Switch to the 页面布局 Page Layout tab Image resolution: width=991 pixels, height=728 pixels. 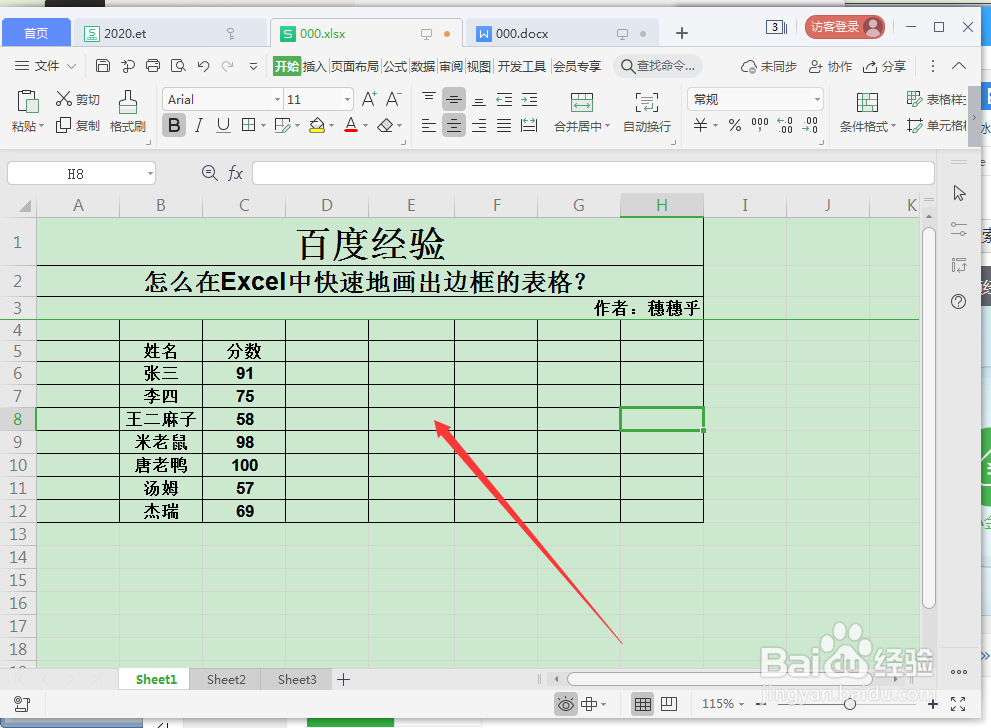point(354,66)
